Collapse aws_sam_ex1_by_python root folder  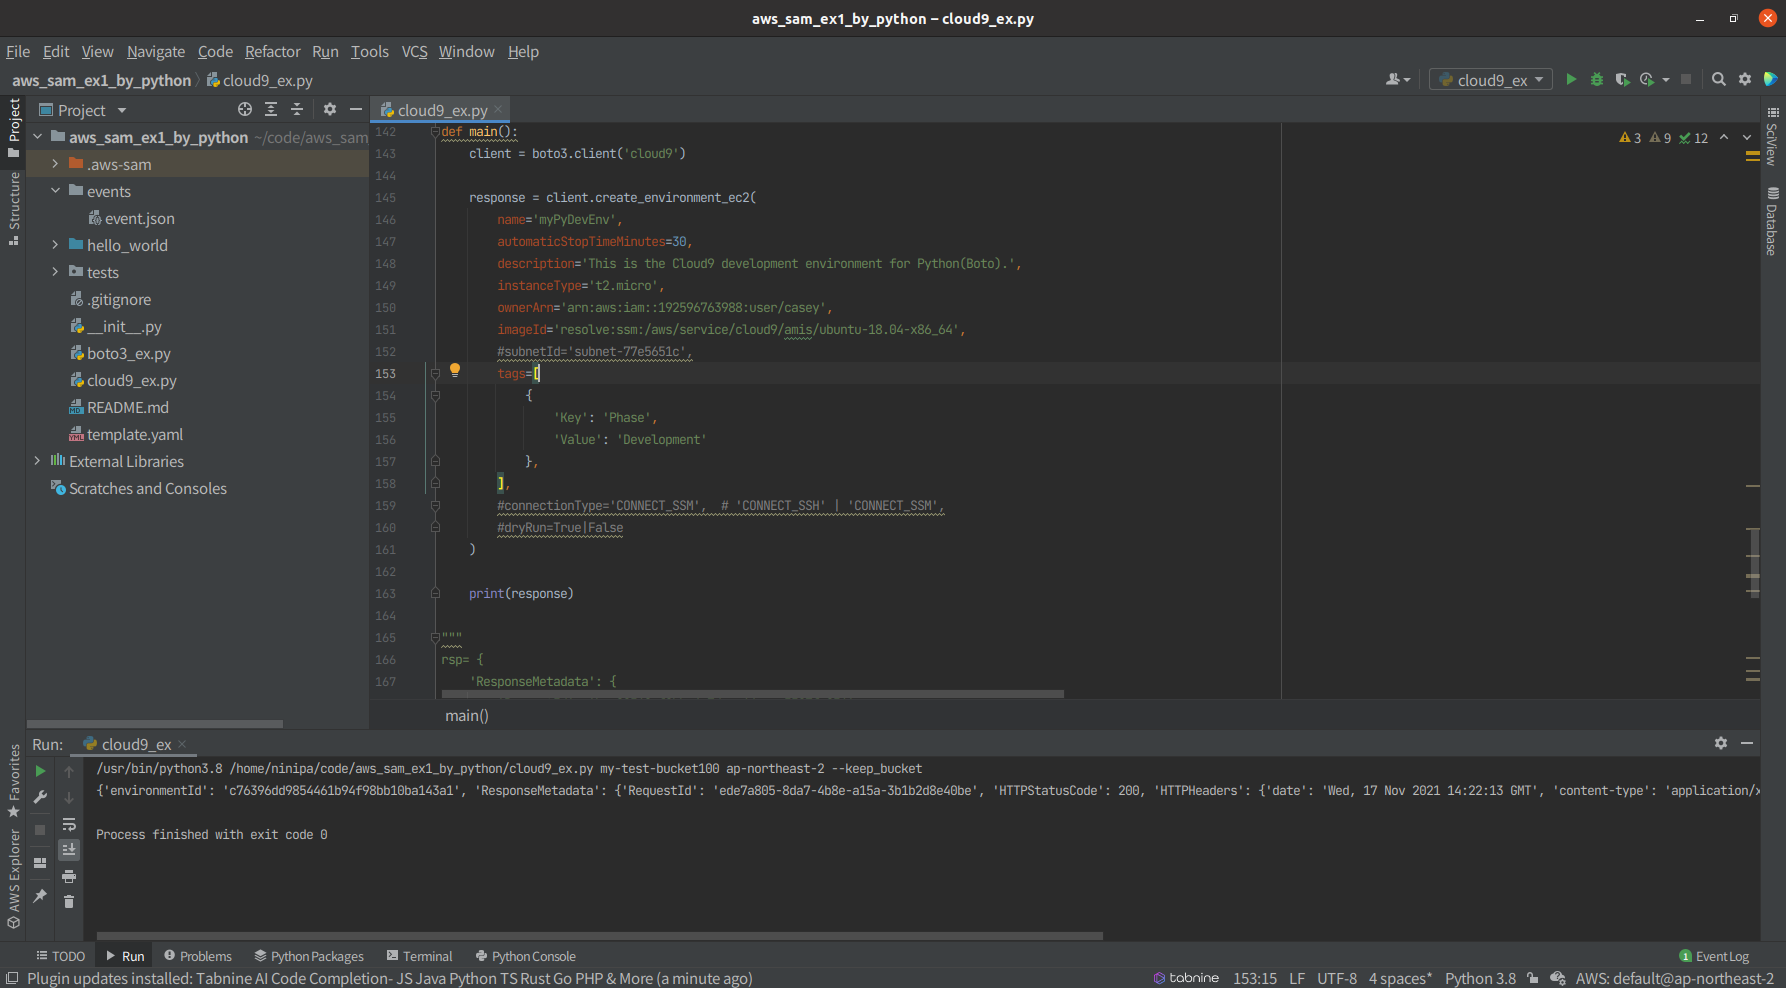tap(38, 137)
